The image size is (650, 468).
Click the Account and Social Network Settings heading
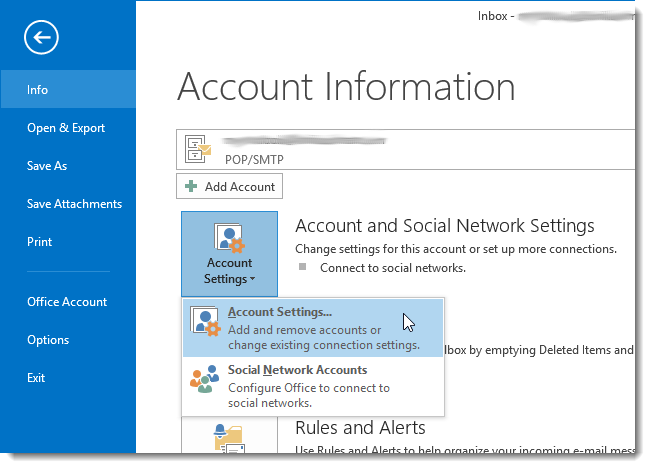point(445,226)
